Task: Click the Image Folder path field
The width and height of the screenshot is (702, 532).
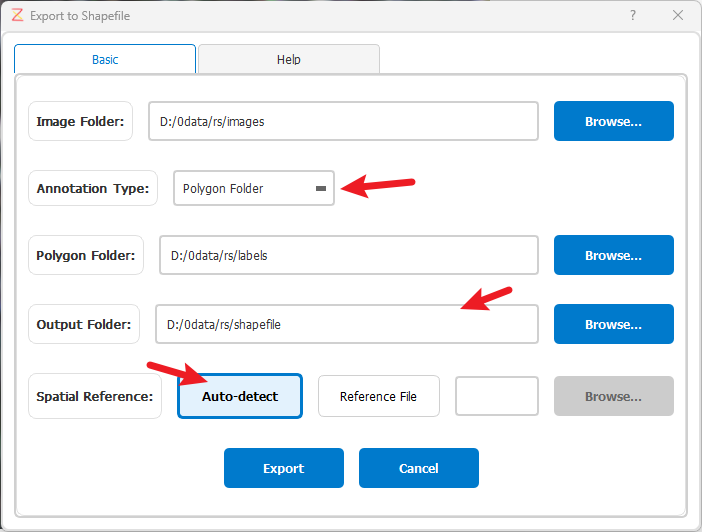Action: 343,121
